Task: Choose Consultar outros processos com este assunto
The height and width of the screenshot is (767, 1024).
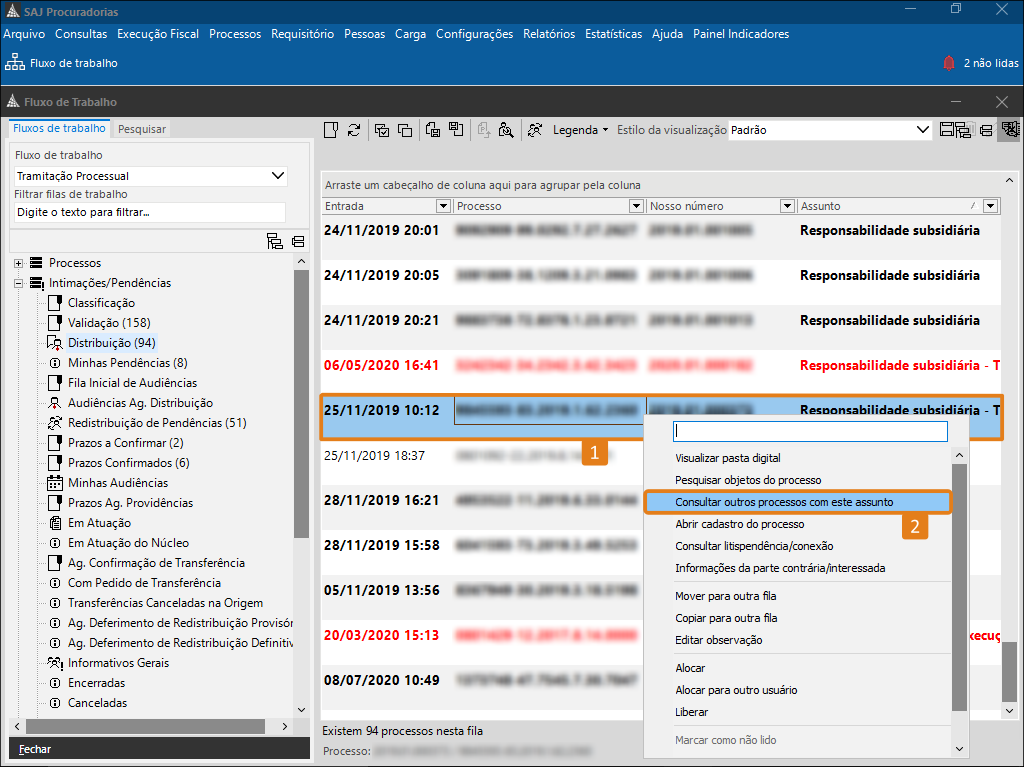Action: tap(784, 502)
